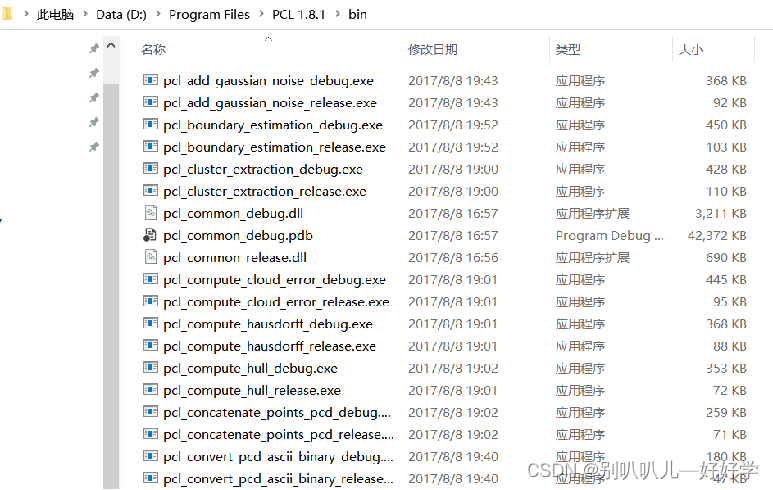Click the pcl_common_debug.pdb file icon
773x490 pixels.
pos(150,235)
